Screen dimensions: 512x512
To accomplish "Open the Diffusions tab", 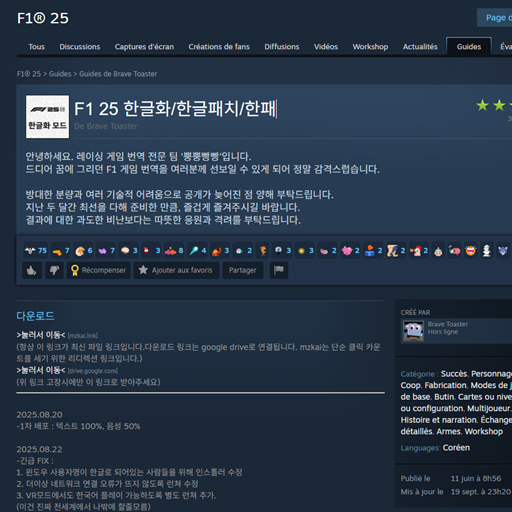I will (x=282, y=47).
